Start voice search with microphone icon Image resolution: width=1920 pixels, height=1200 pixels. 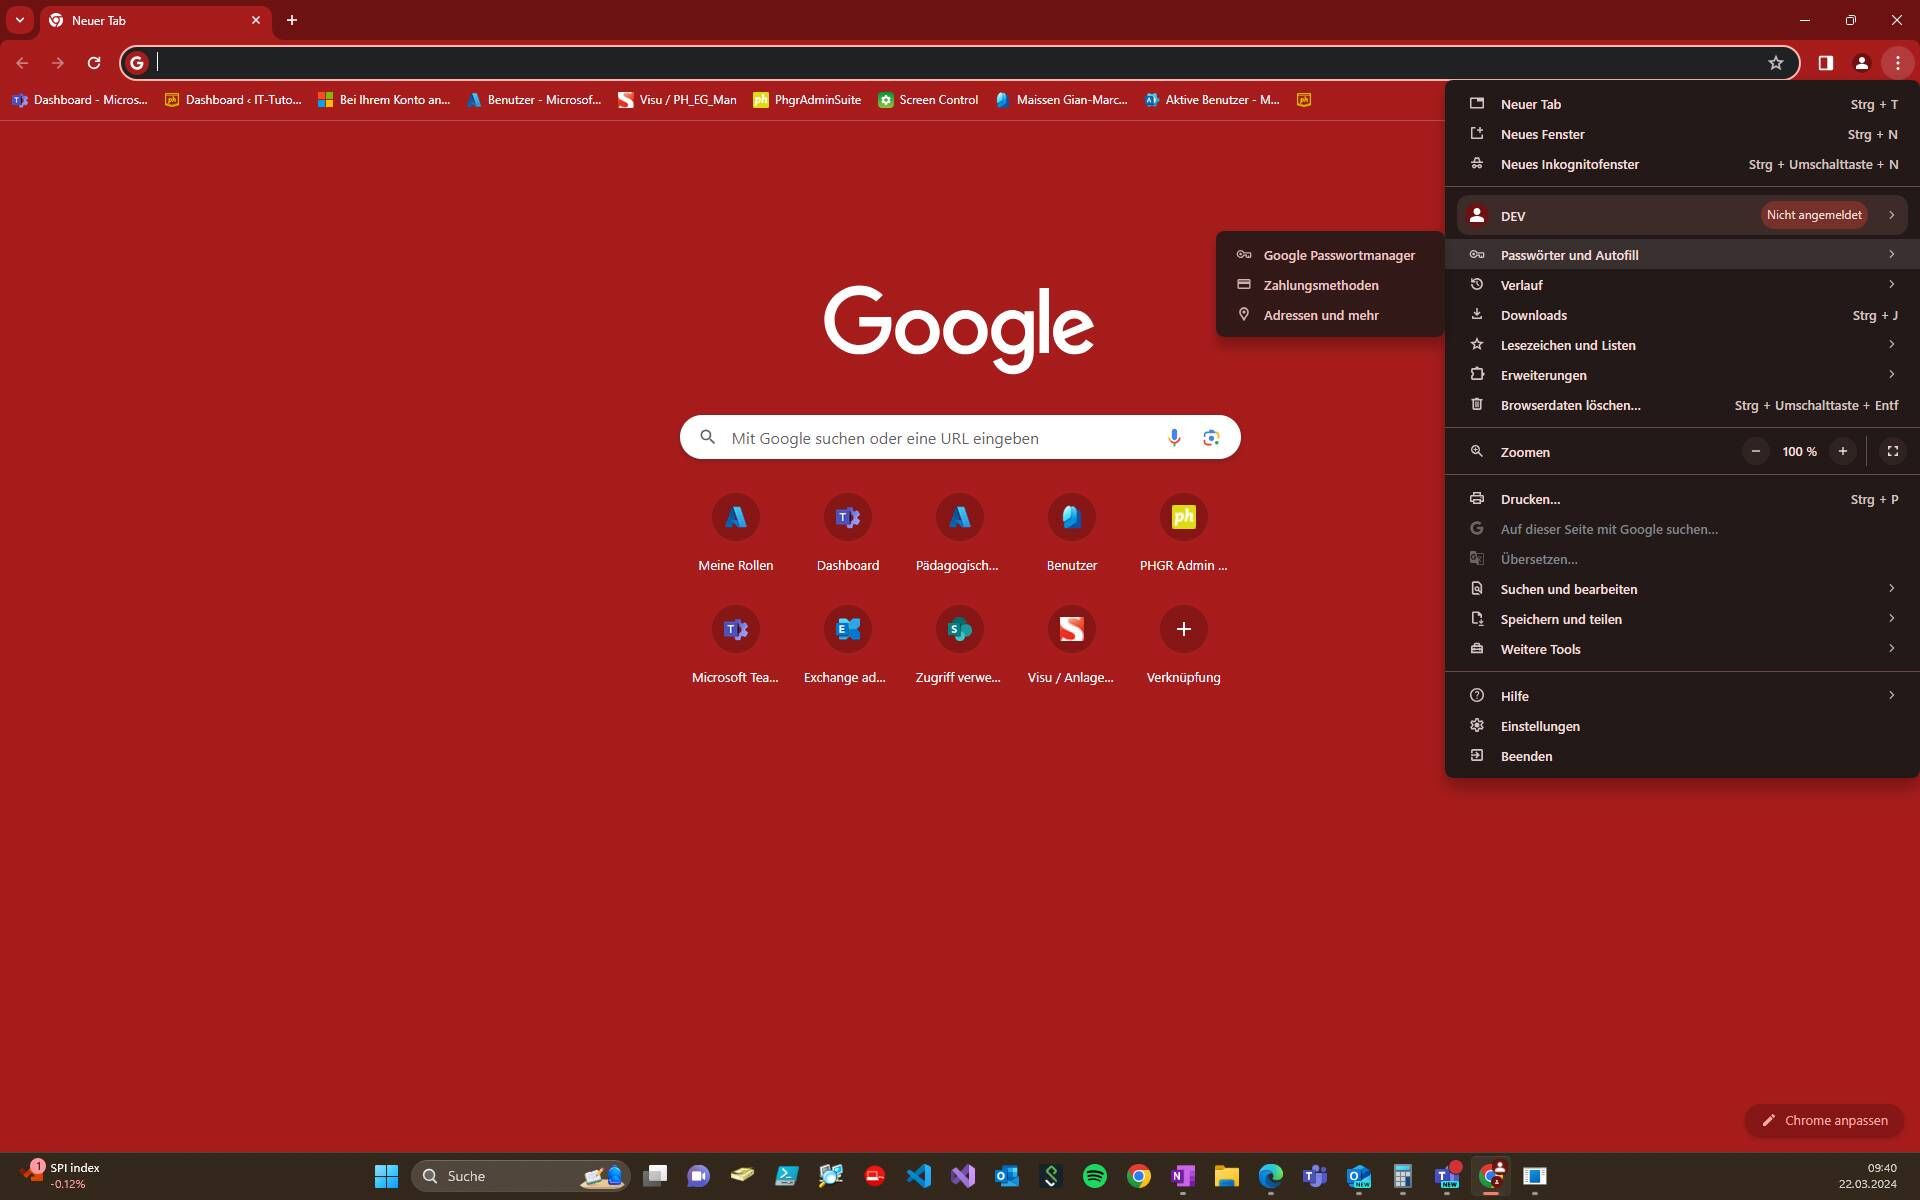click(1174, 437)
